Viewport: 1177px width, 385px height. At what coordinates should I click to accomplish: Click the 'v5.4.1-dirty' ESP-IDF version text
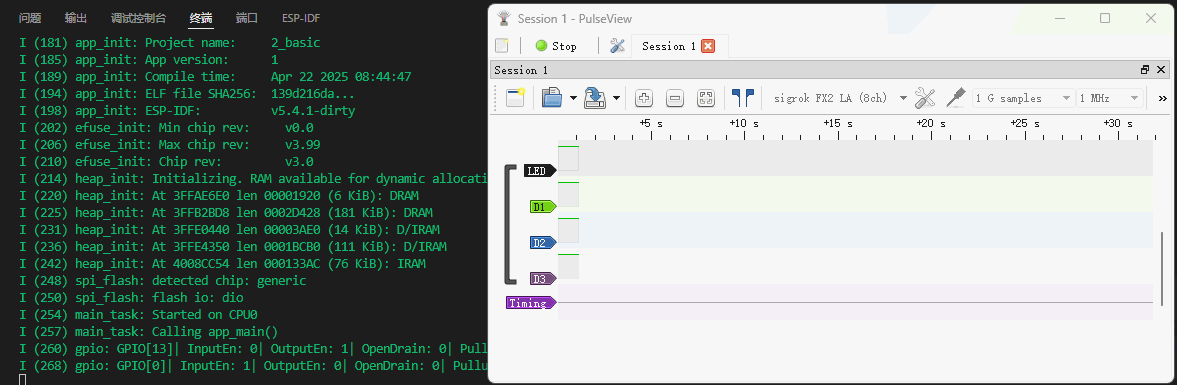(x=313, y=110)
